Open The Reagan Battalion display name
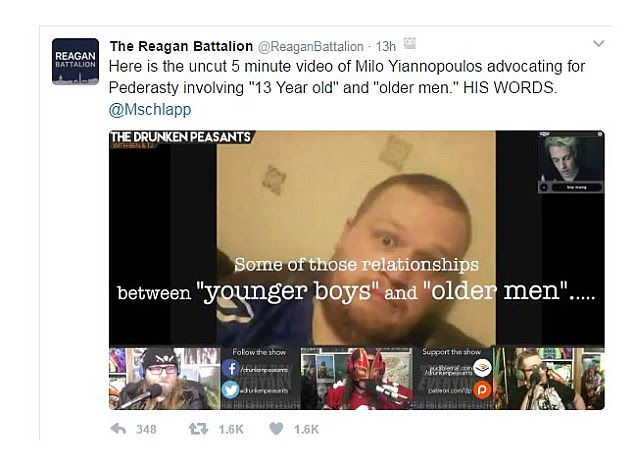Screen dimensions: 634x463 tap(181, 46)
